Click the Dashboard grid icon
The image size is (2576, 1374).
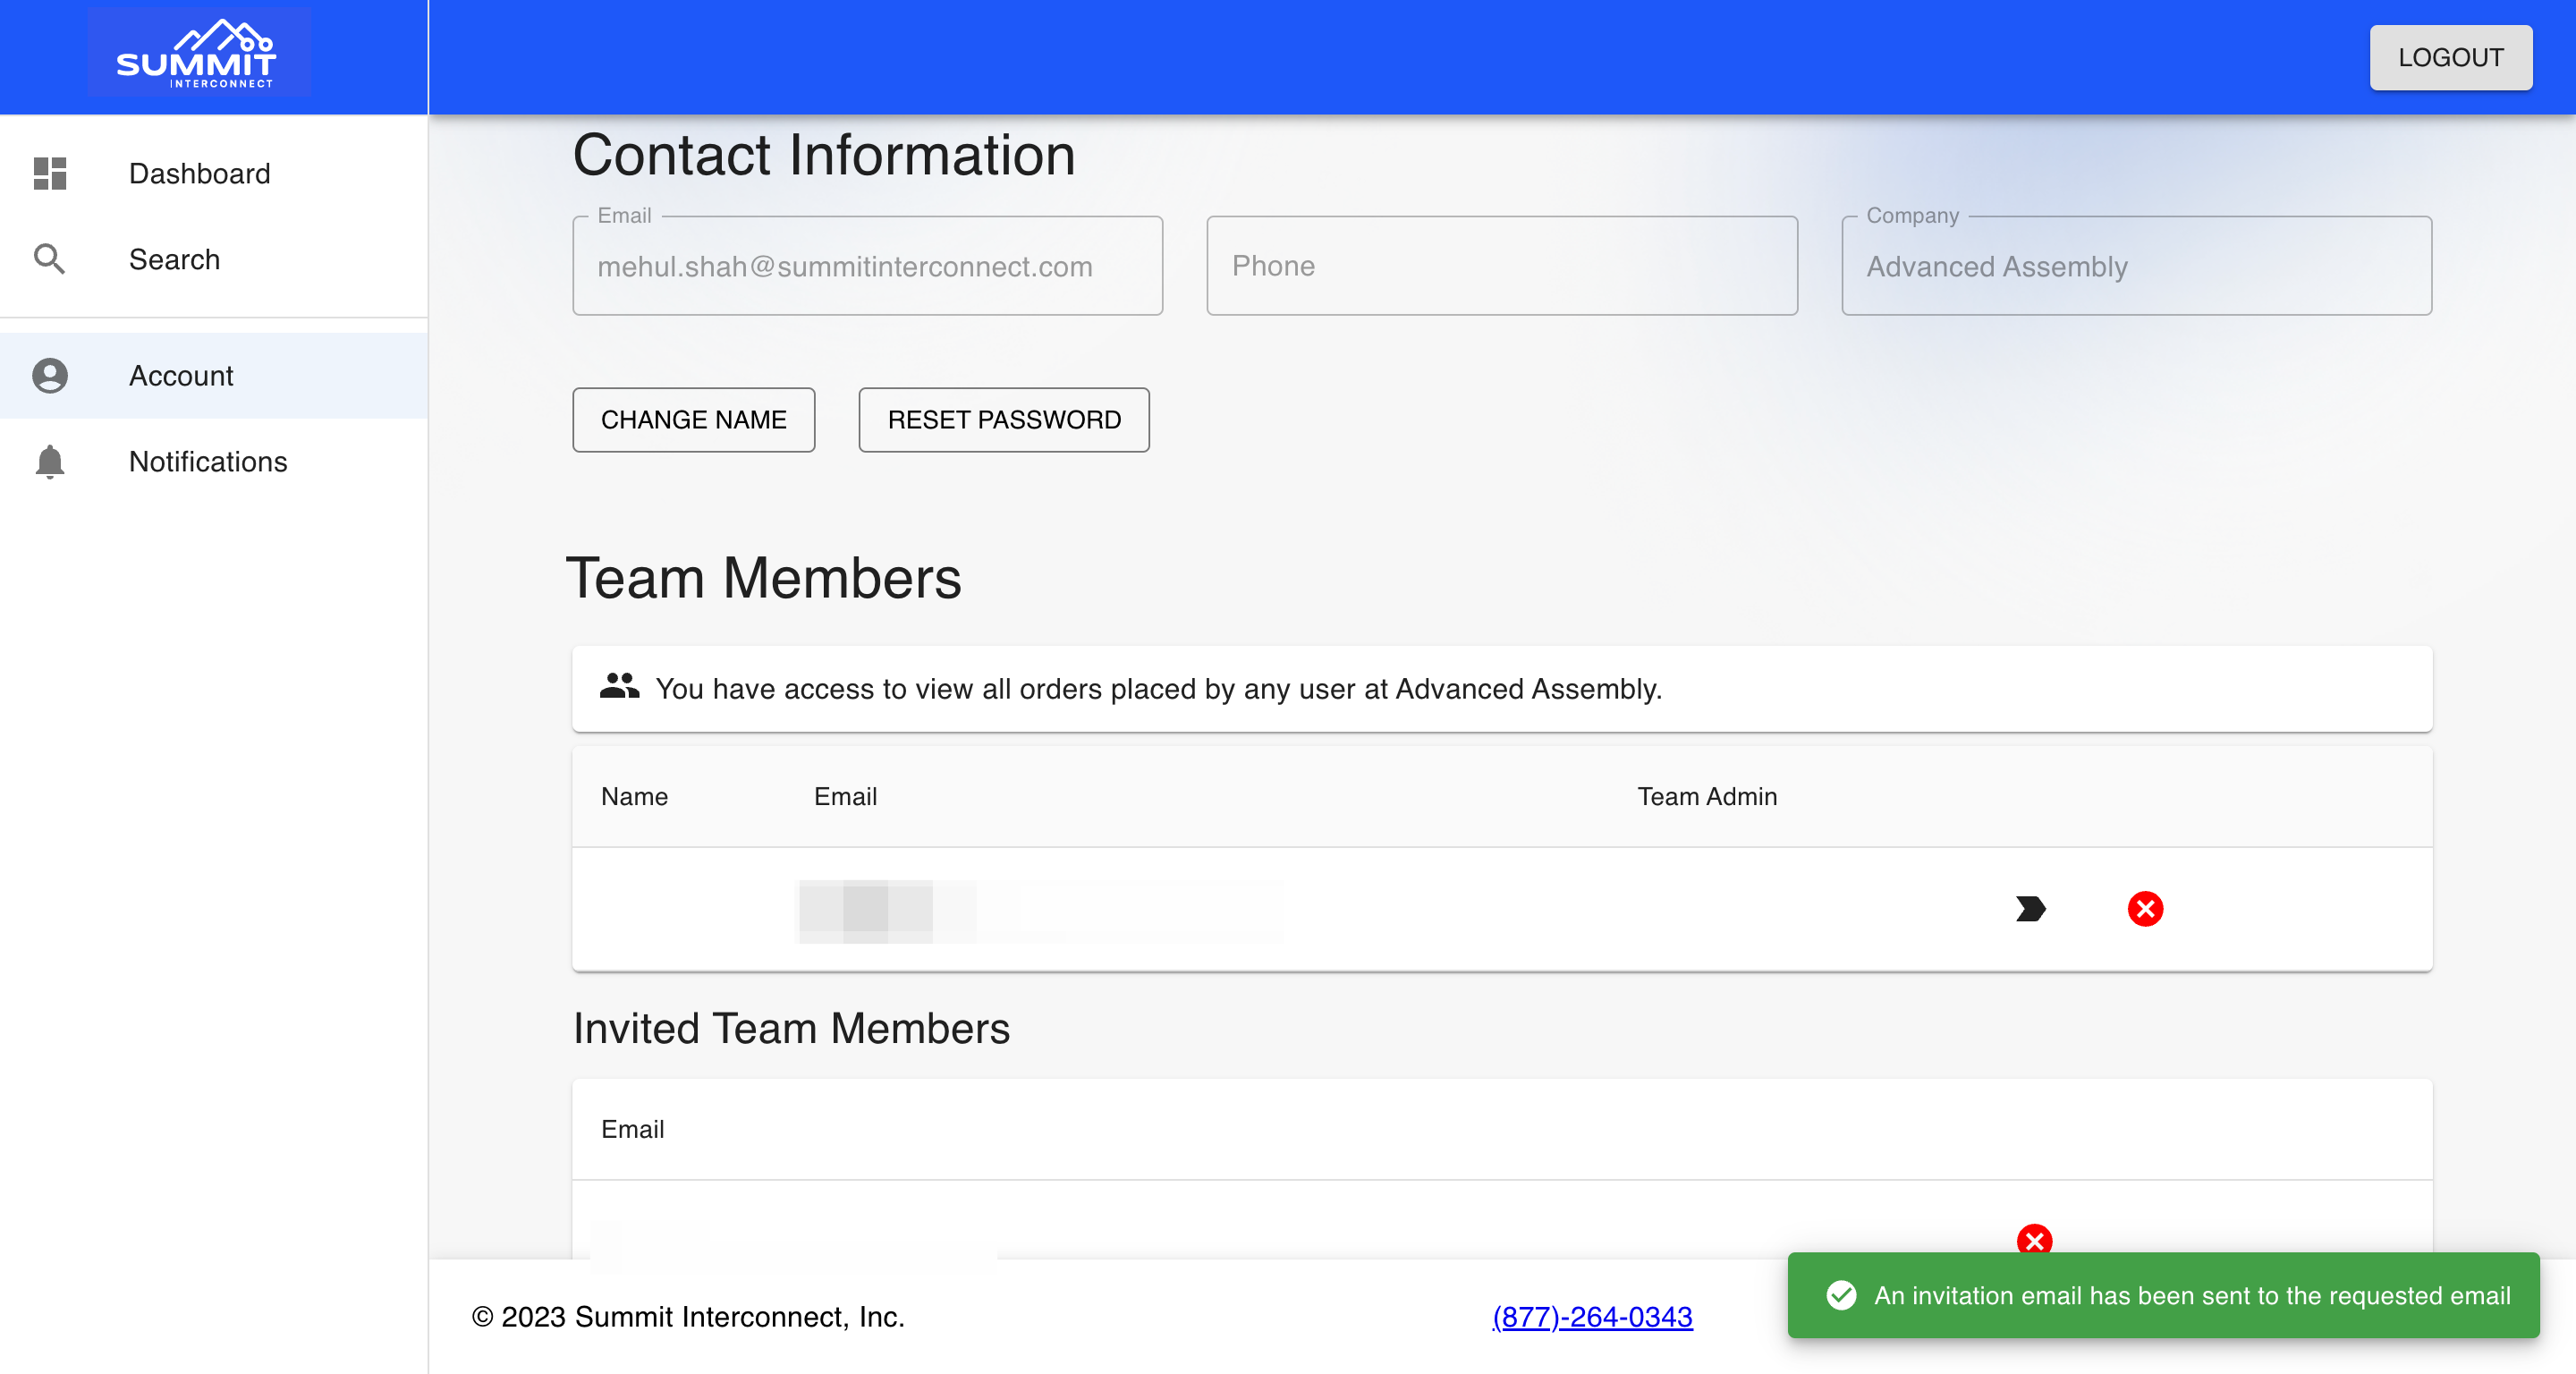(50, 173)
